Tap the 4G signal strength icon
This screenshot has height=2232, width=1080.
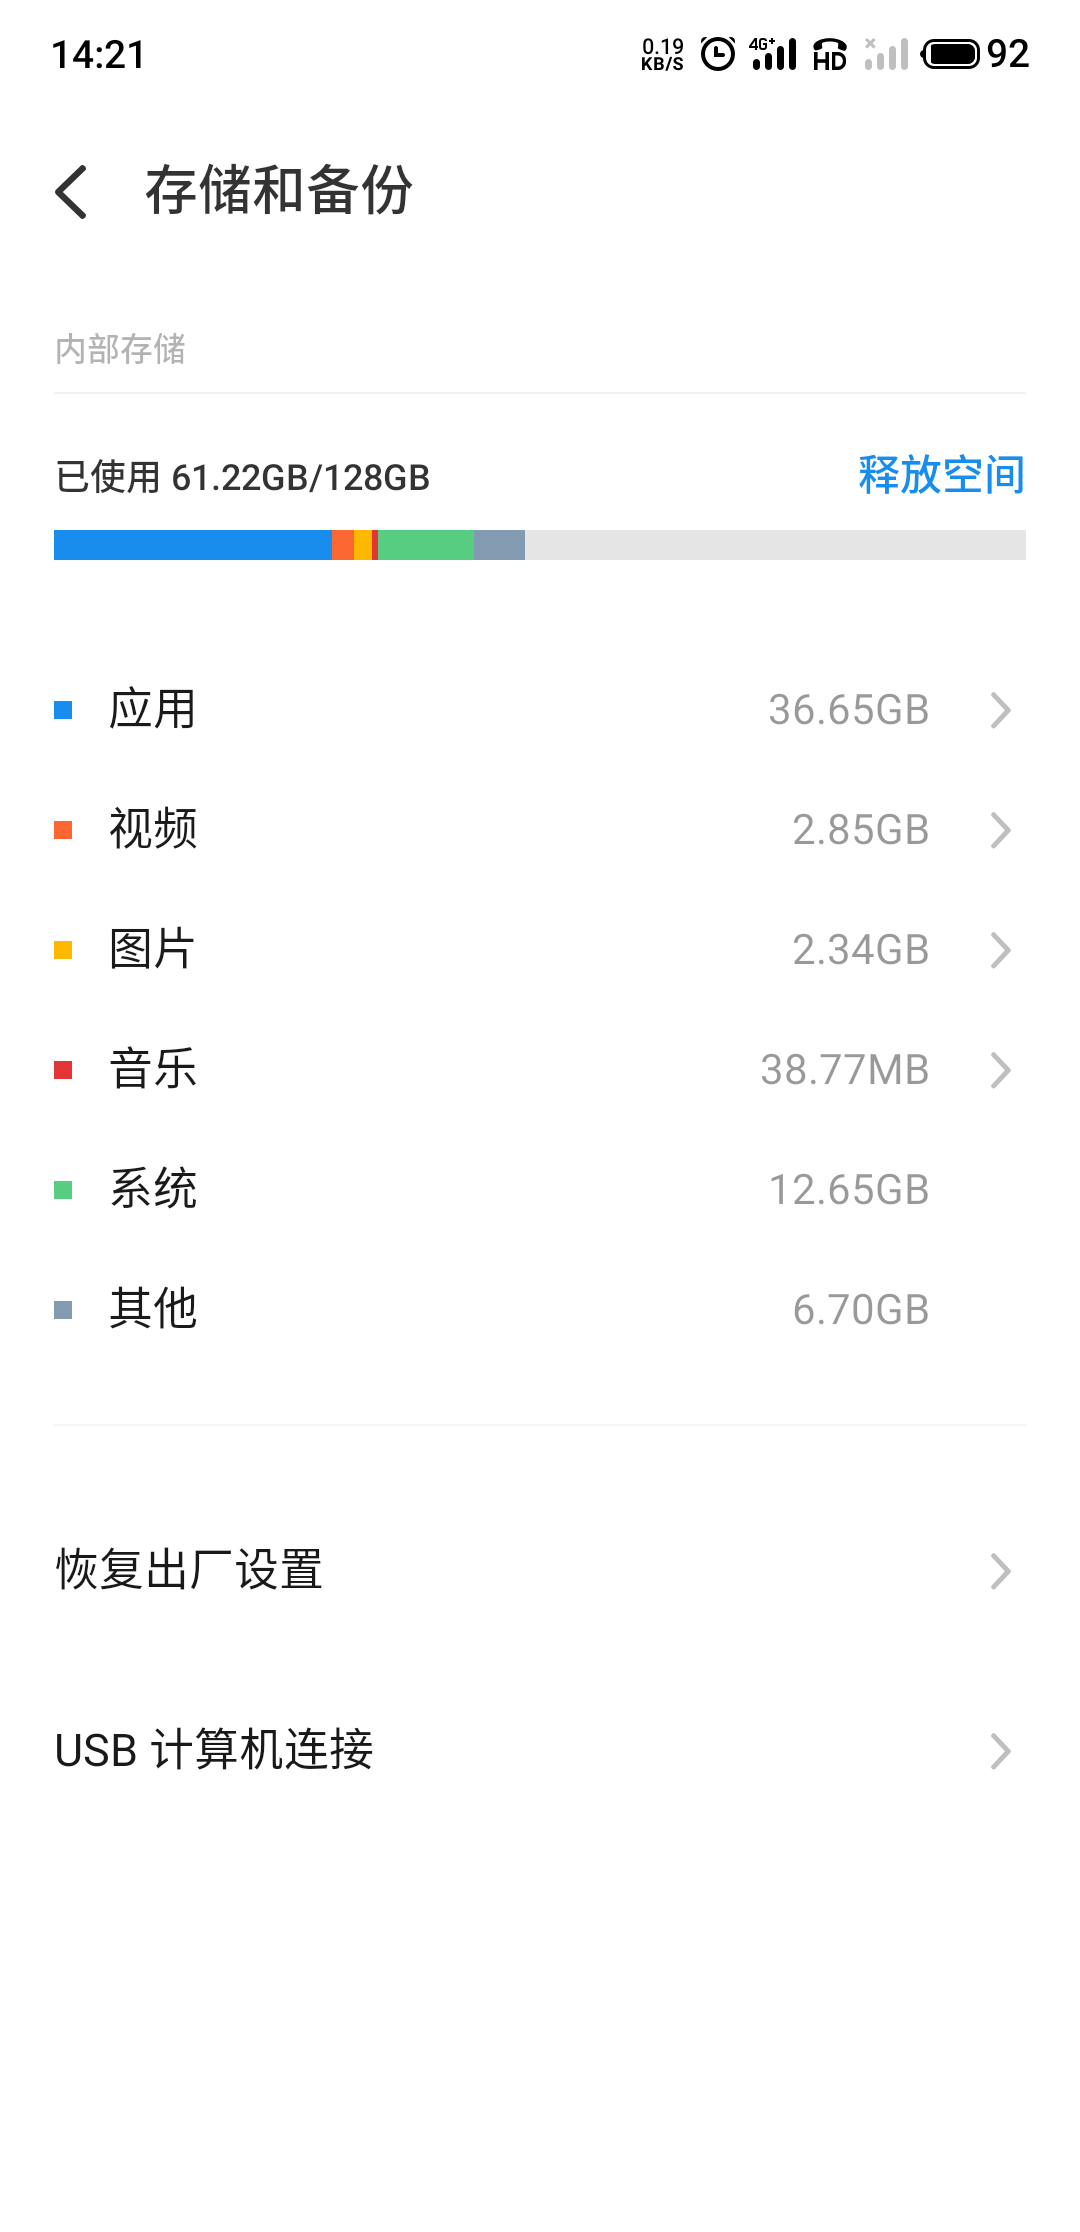tap(773, 54)
